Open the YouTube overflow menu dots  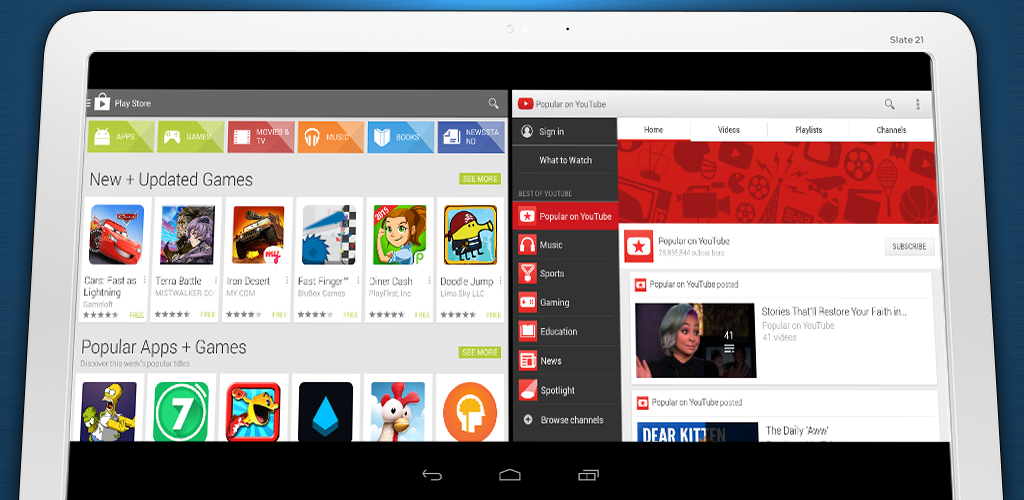918,104
